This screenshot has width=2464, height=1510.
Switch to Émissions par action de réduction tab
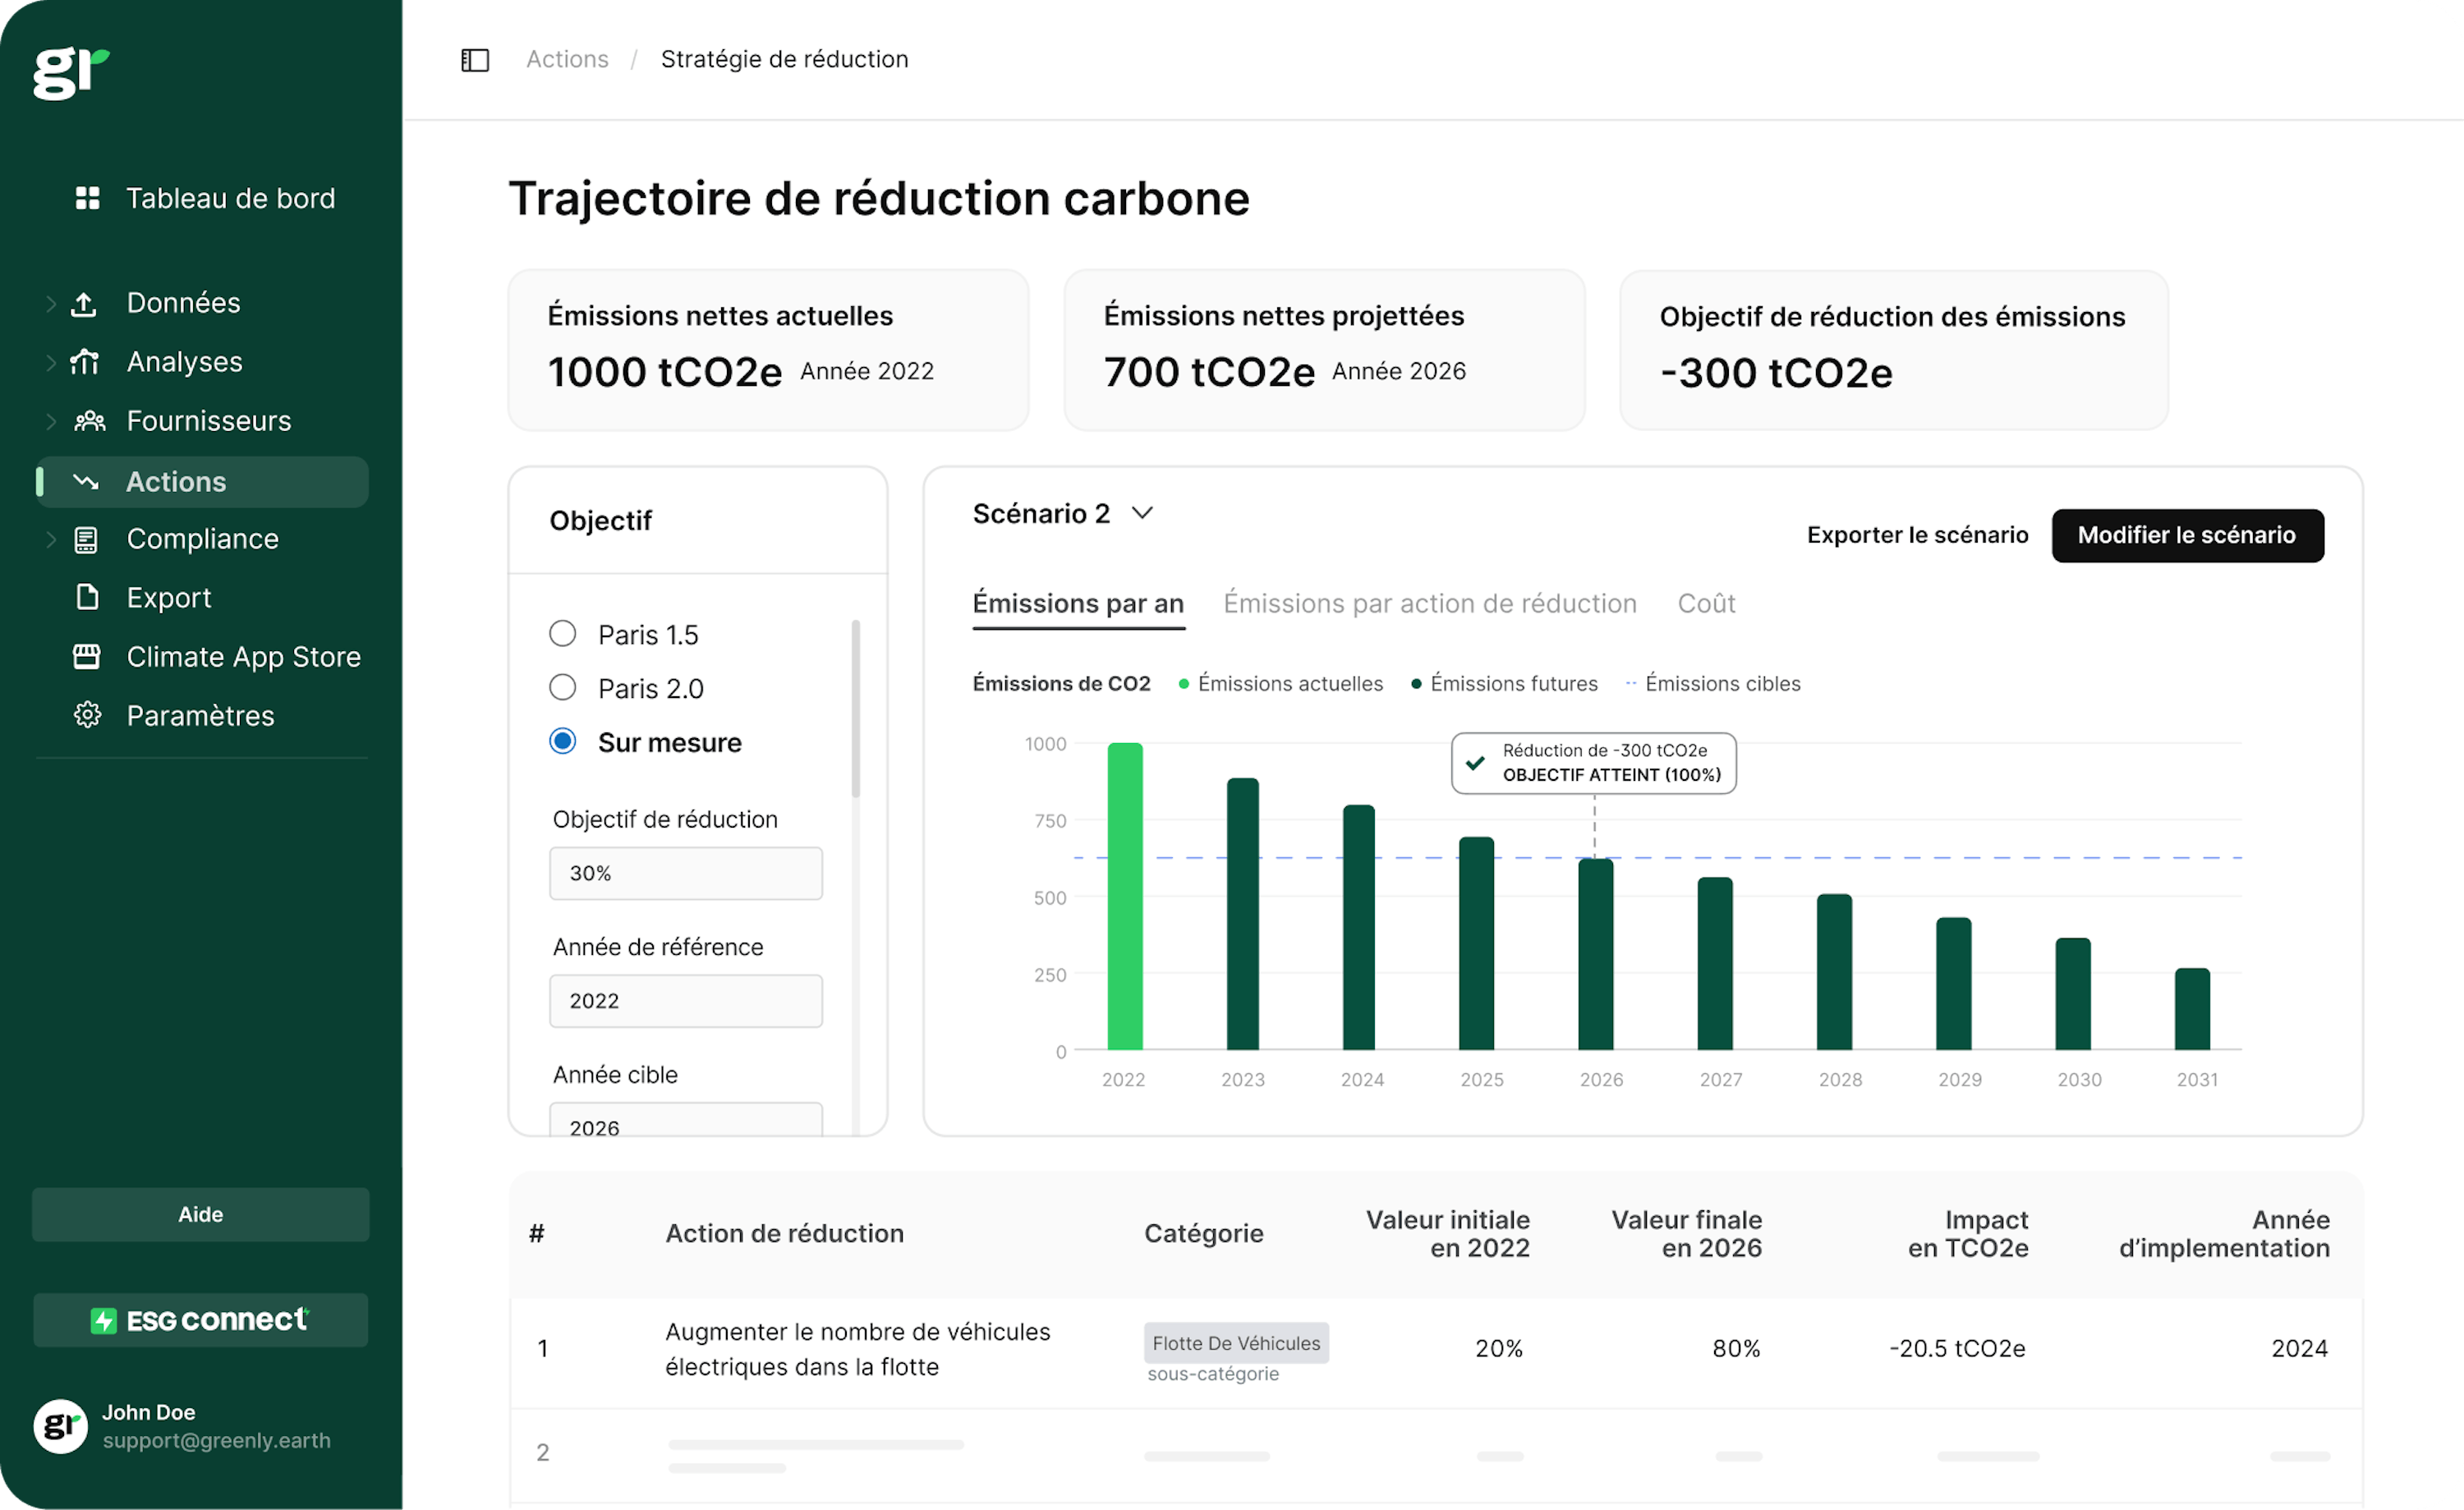coord(1429,604)
